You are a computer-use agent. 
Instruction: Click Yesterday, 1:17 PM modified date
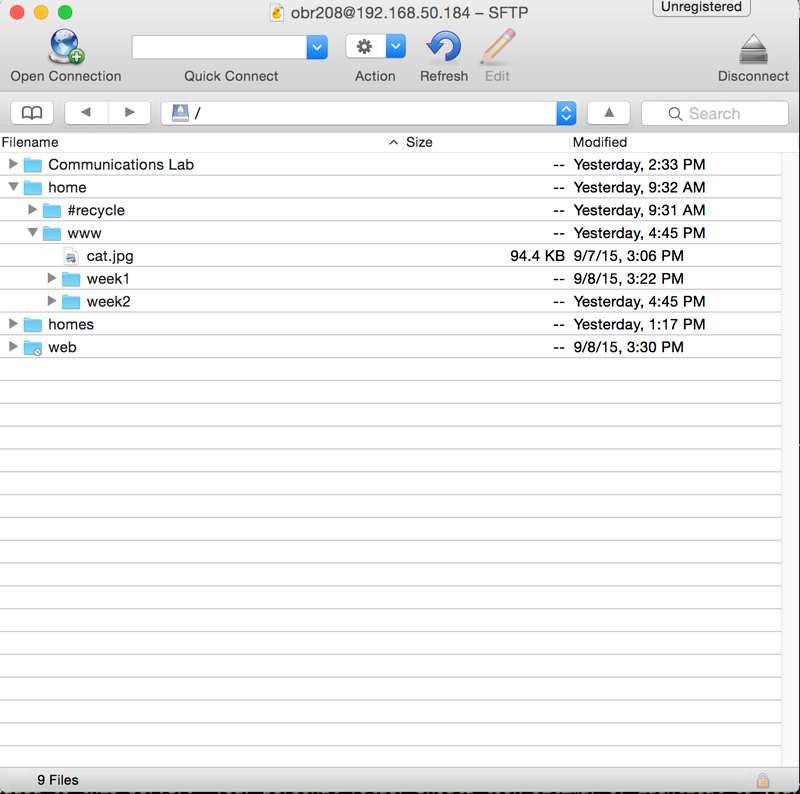[639, 325]
